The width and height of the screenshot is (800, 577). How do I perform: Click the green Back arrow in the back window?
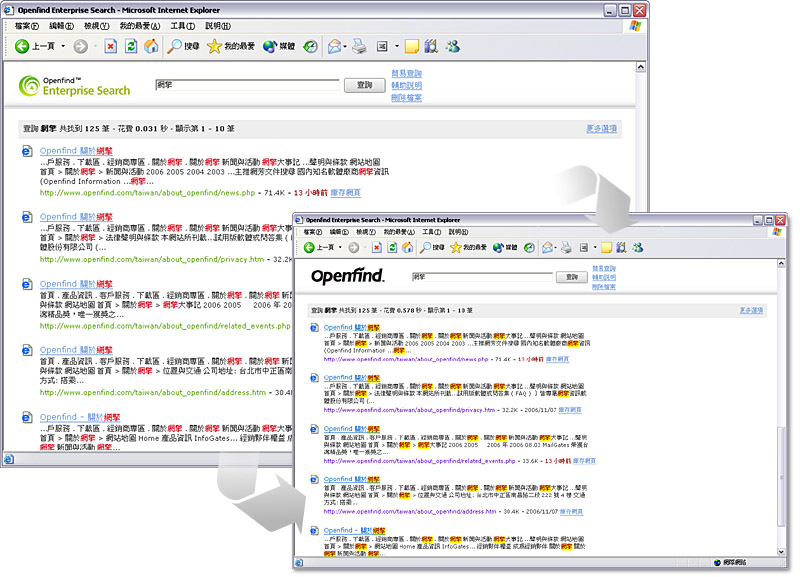tap(22, 46)
